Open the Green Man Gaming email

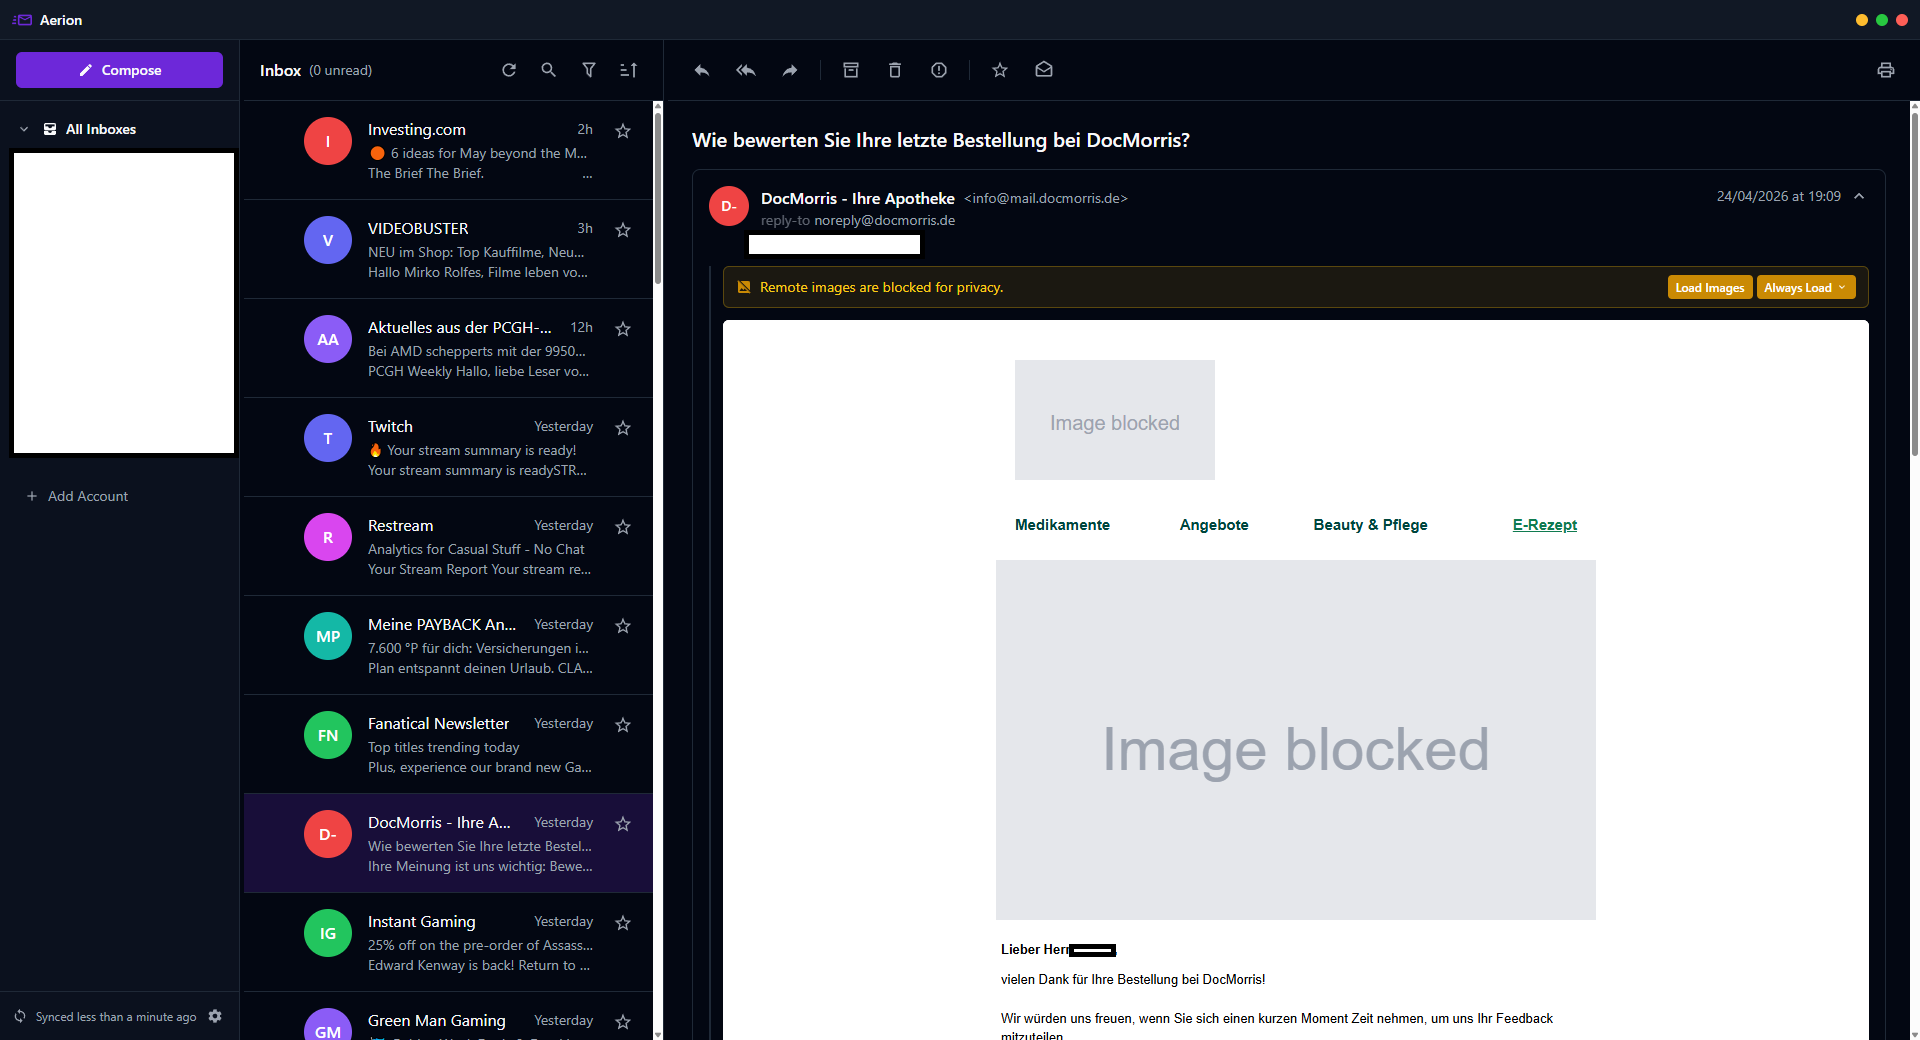pos(448,1016)
